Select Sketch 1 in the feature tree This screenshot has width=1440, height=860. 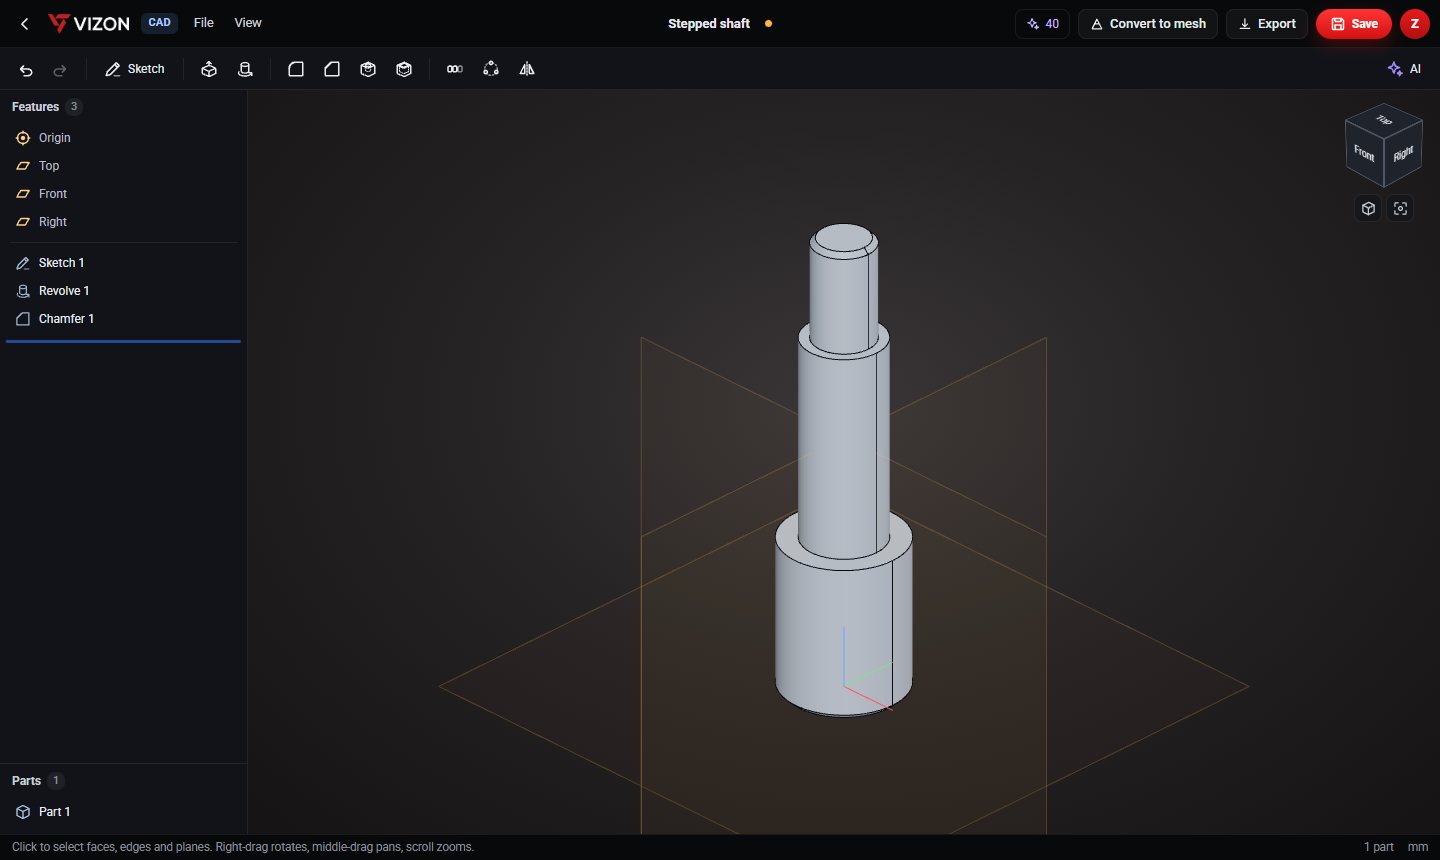pyautogui.click(x=123, y=263)
